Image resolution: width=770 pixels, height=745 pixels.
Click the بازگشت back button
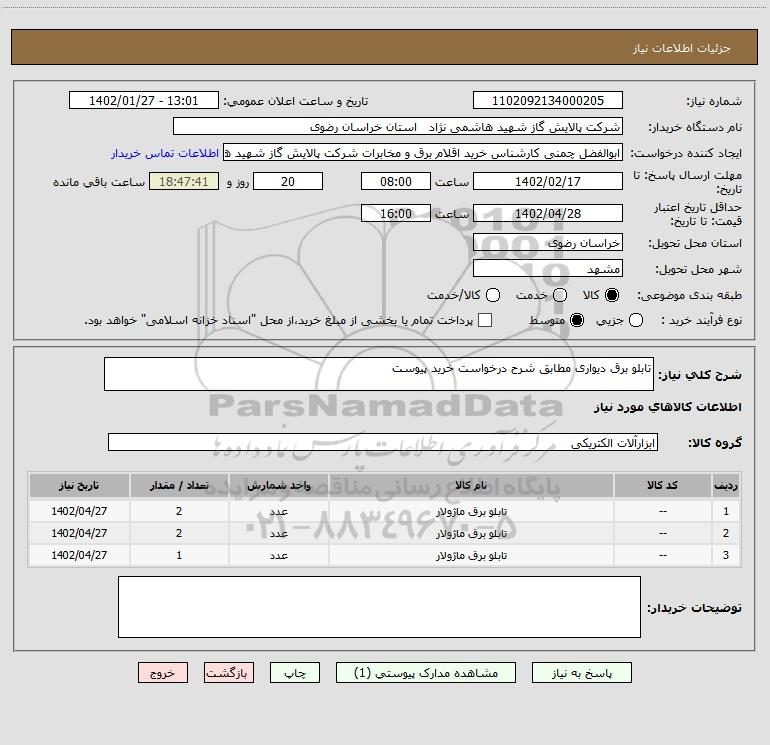(229, 673)
